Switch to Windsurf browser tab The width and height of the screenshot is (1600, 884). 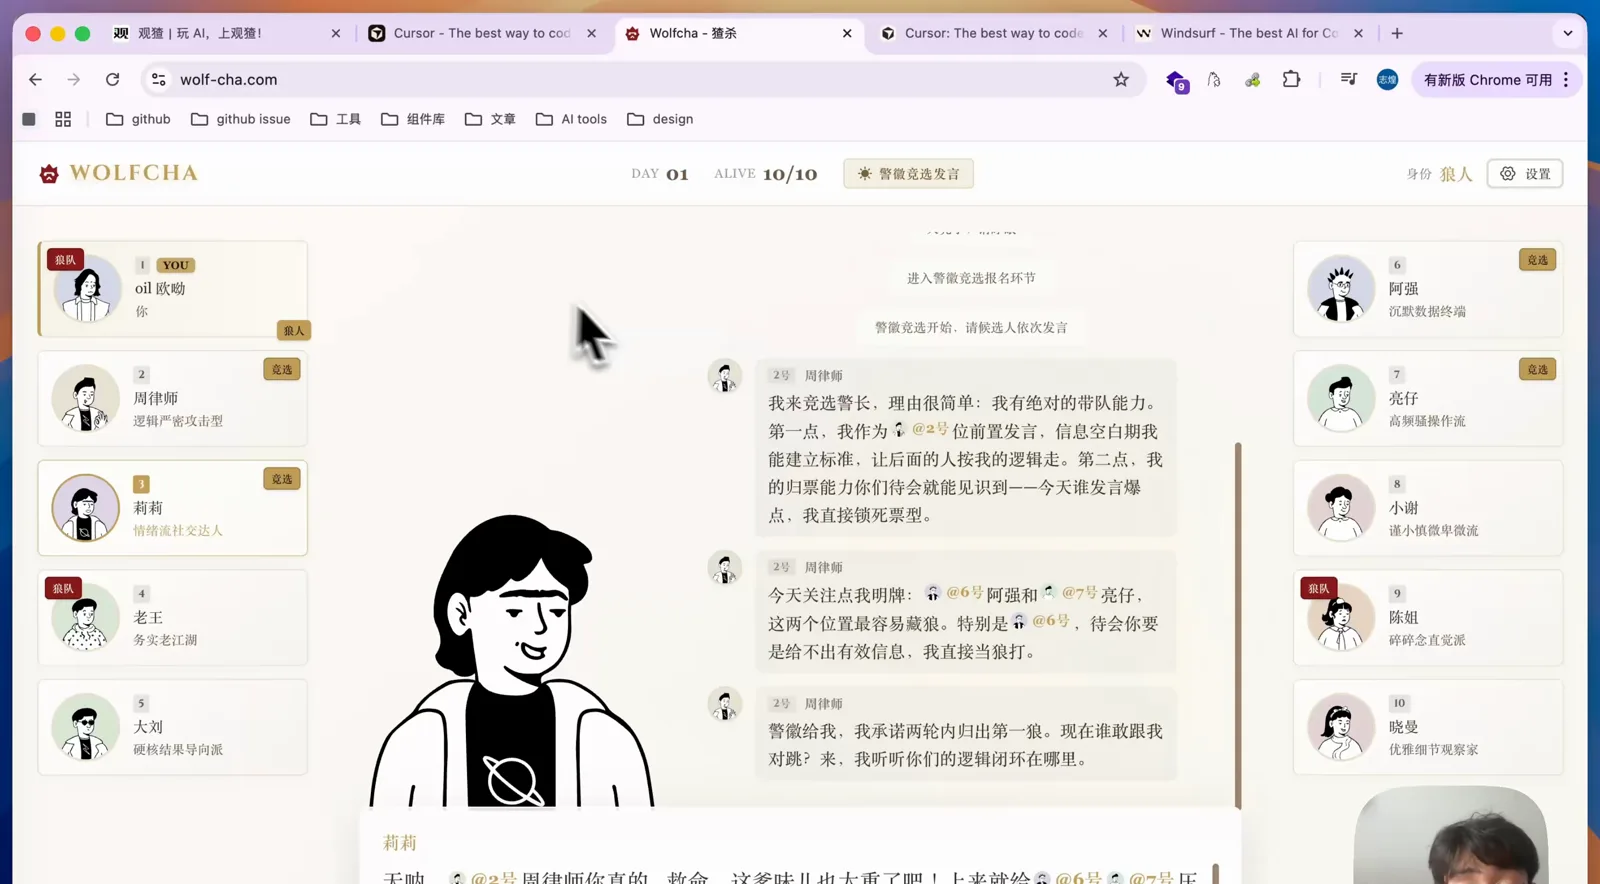(1249, 33)
